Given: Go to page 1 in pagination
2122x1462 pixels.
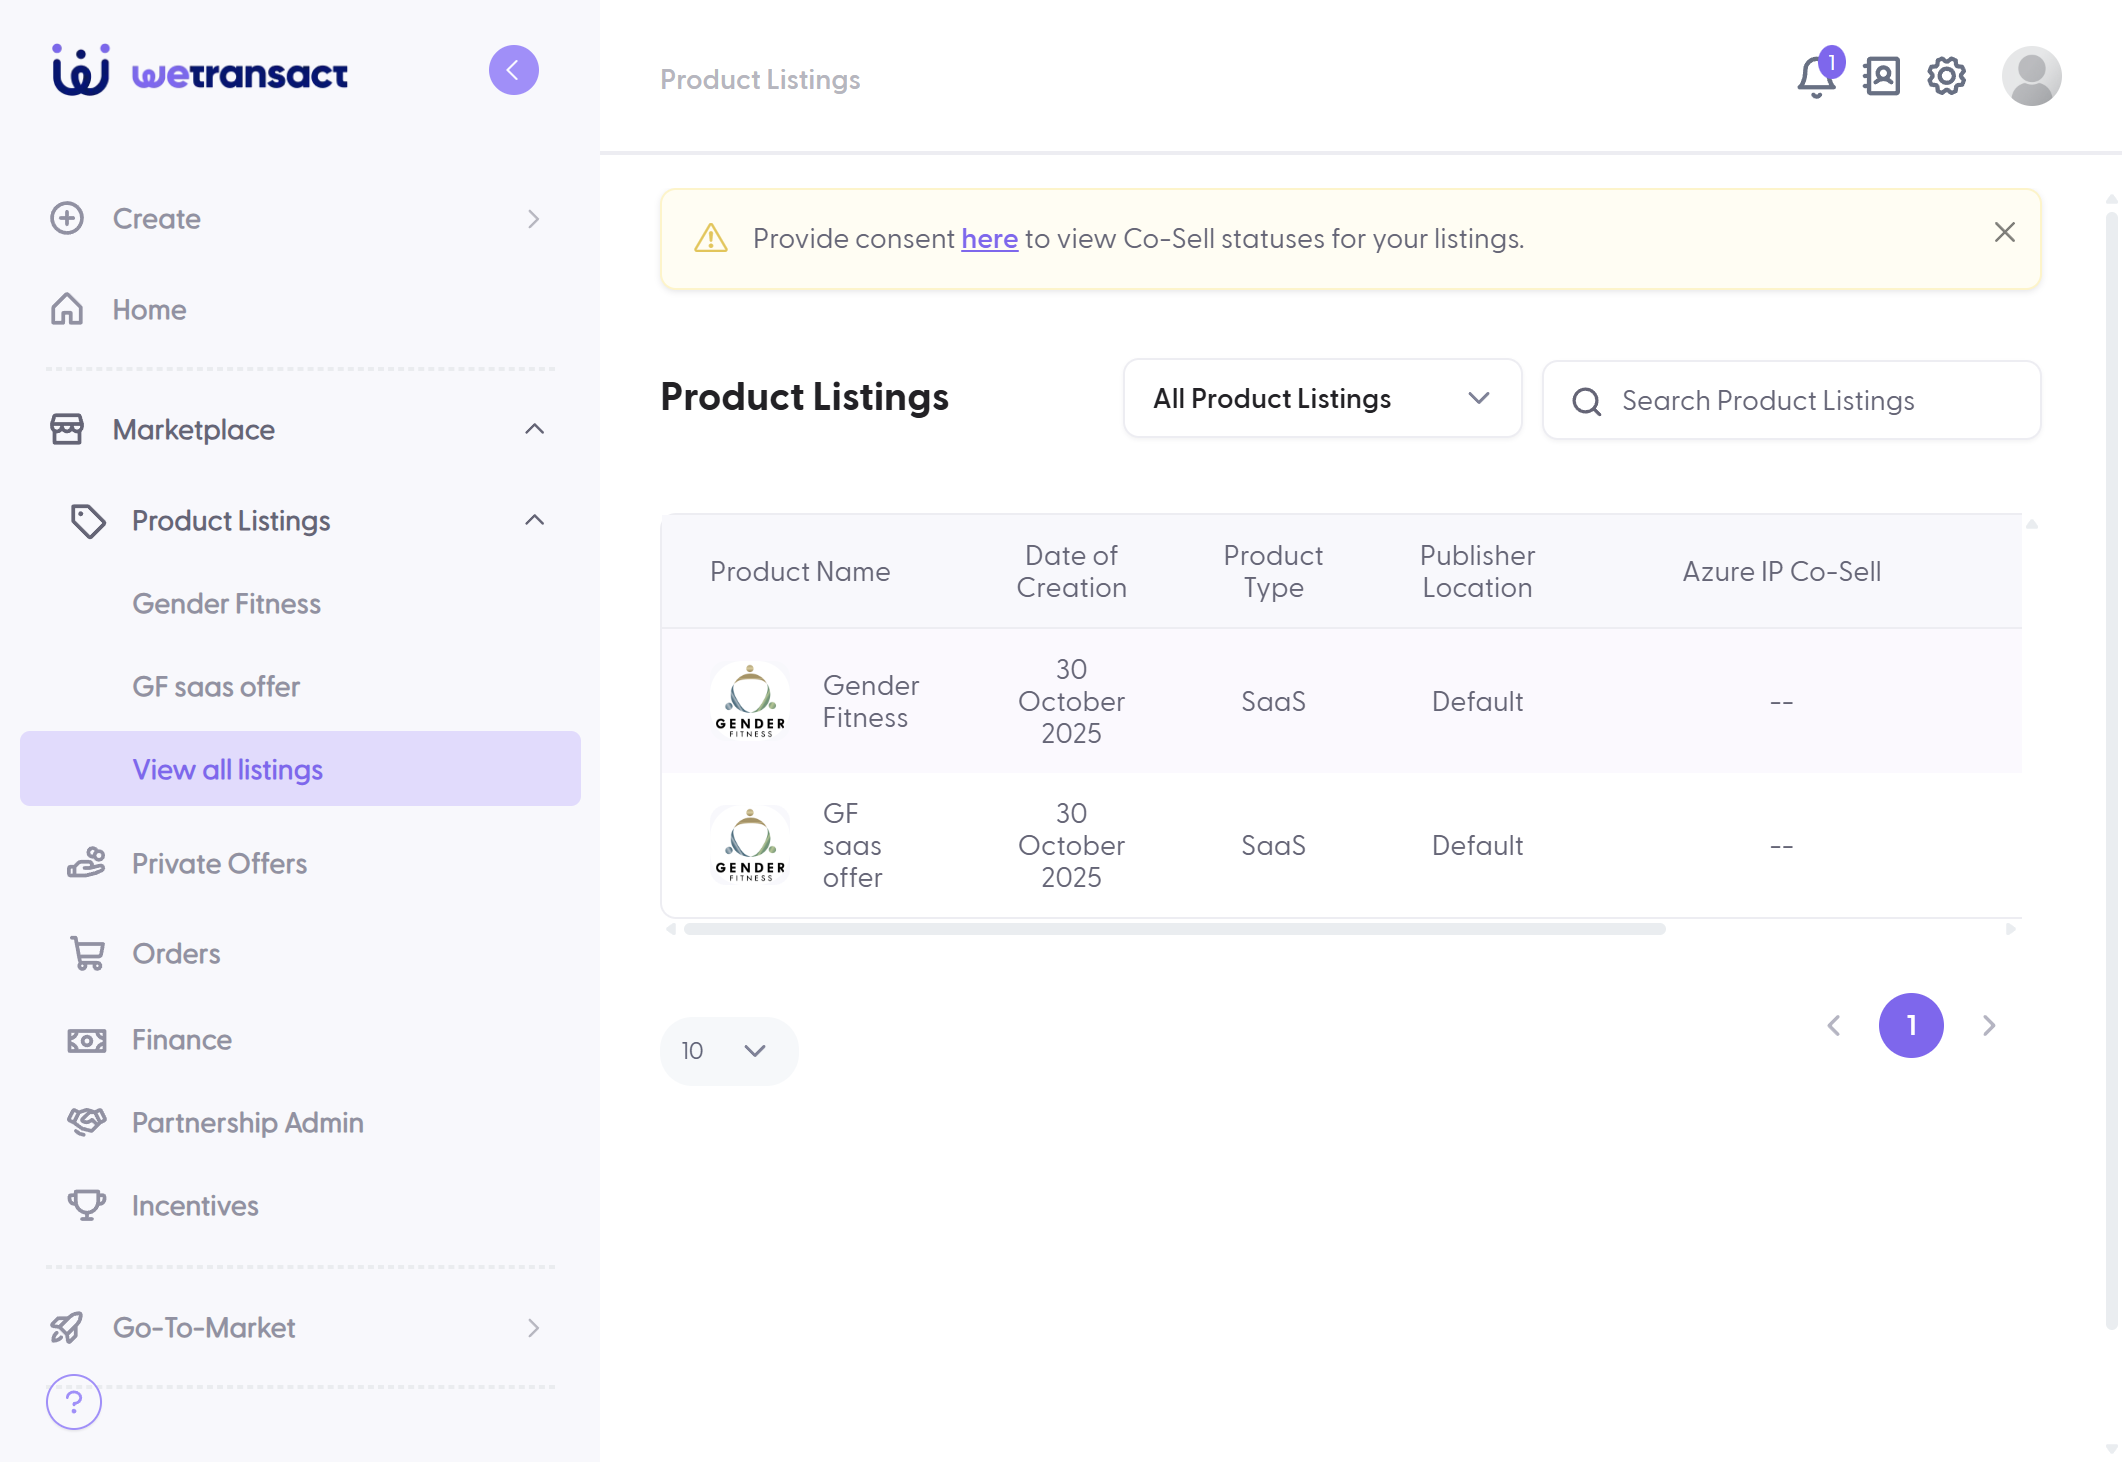Looking at the screenshot, I should (x=1911, y=1025).
